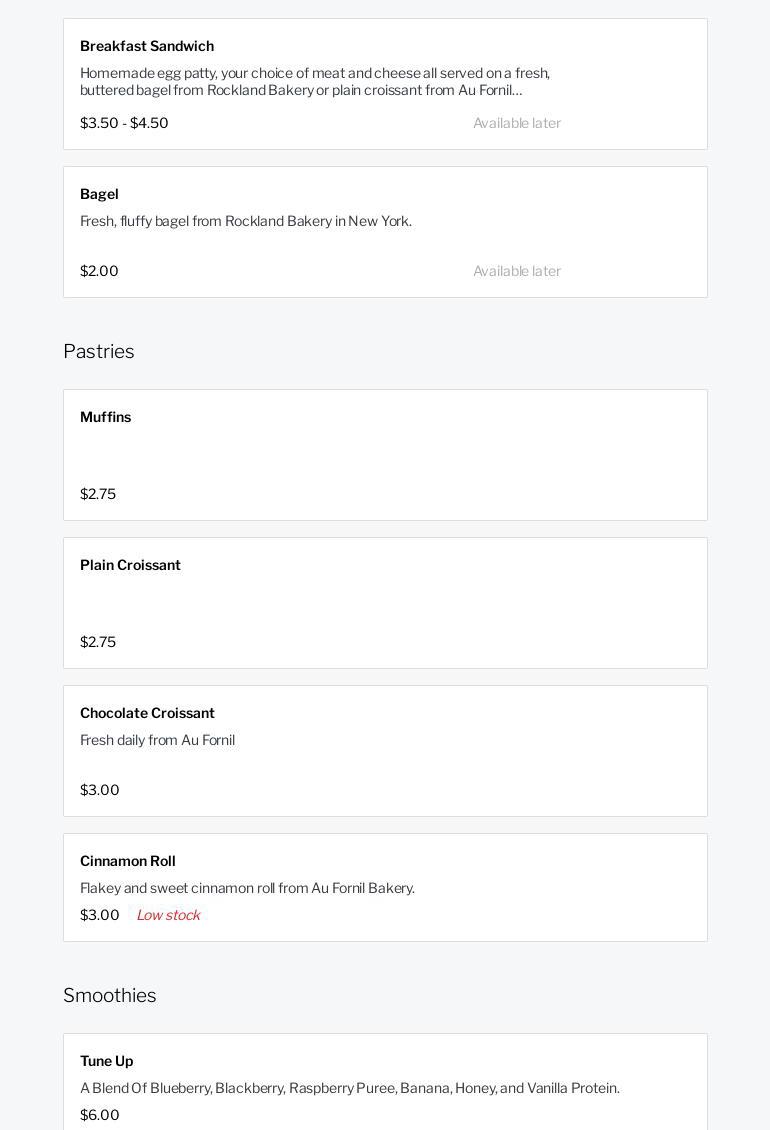
Task: Click the Cinnamon Roll description text
Action: pyautogui.click(x=247, y=888)
